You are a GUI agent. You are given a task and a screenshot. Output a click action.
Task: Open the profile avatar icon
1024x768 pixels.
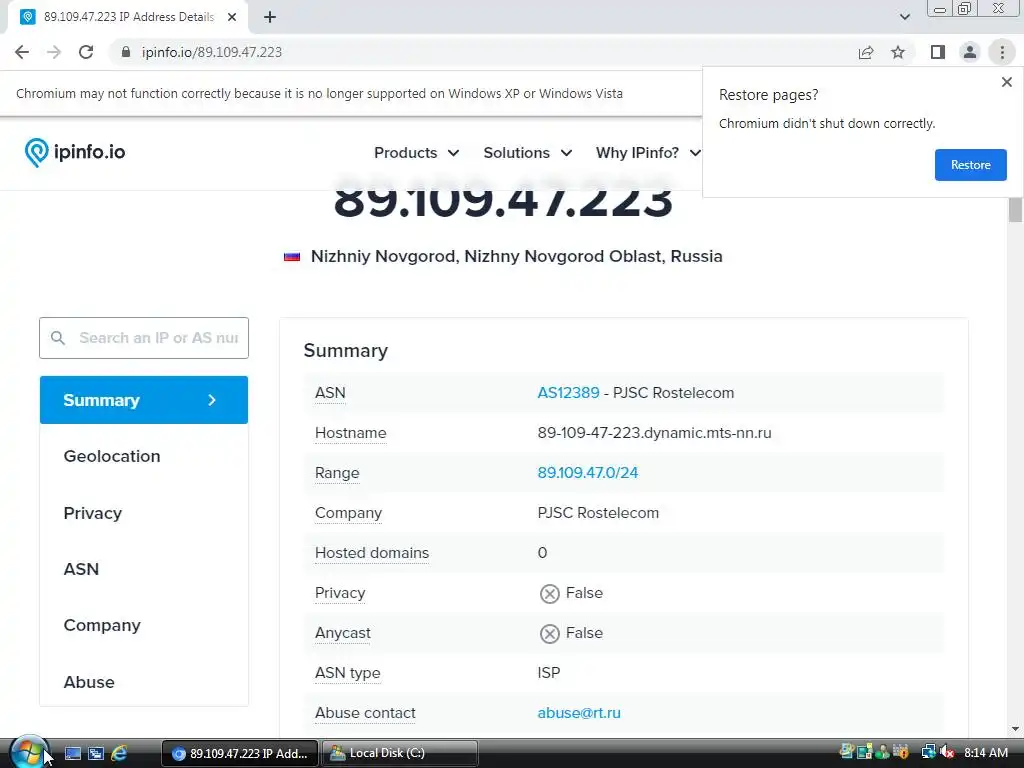[x=970, y=52]
